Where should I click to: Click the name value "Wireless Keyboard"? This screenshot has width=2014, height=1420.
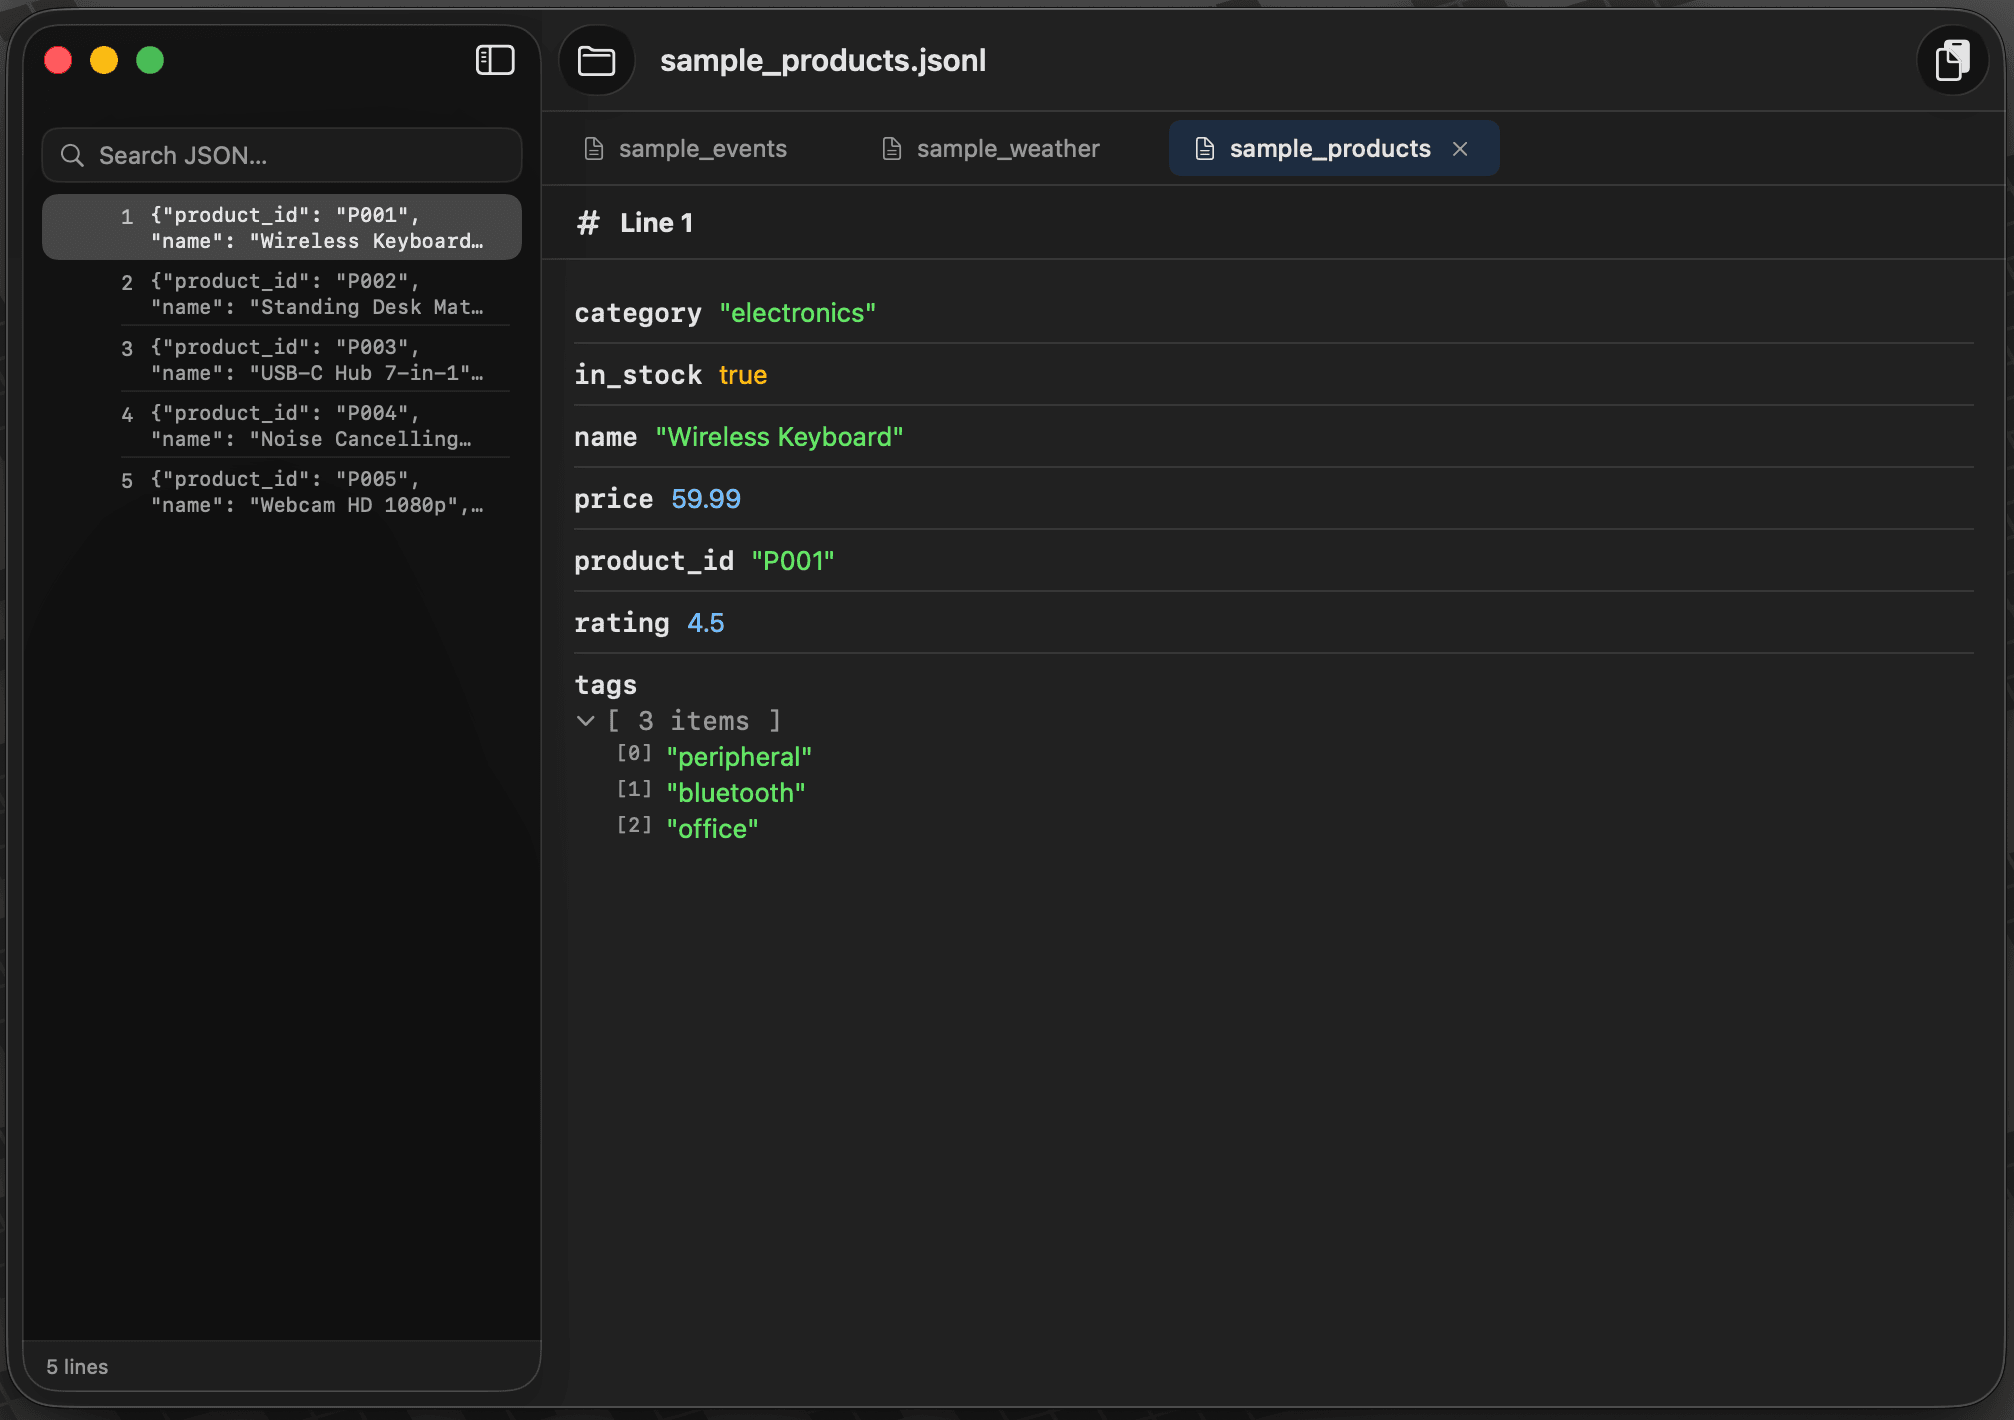click(x=779, y=437)
